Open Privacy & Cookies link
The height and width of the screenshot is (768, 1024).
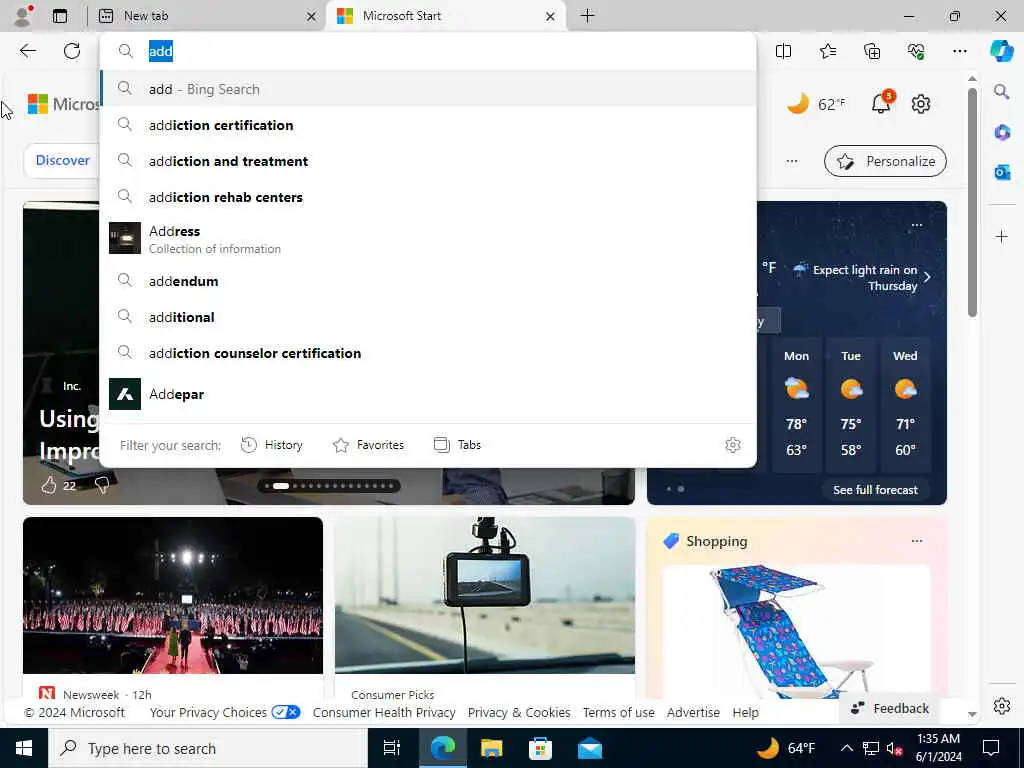click(x=519, y=712)
